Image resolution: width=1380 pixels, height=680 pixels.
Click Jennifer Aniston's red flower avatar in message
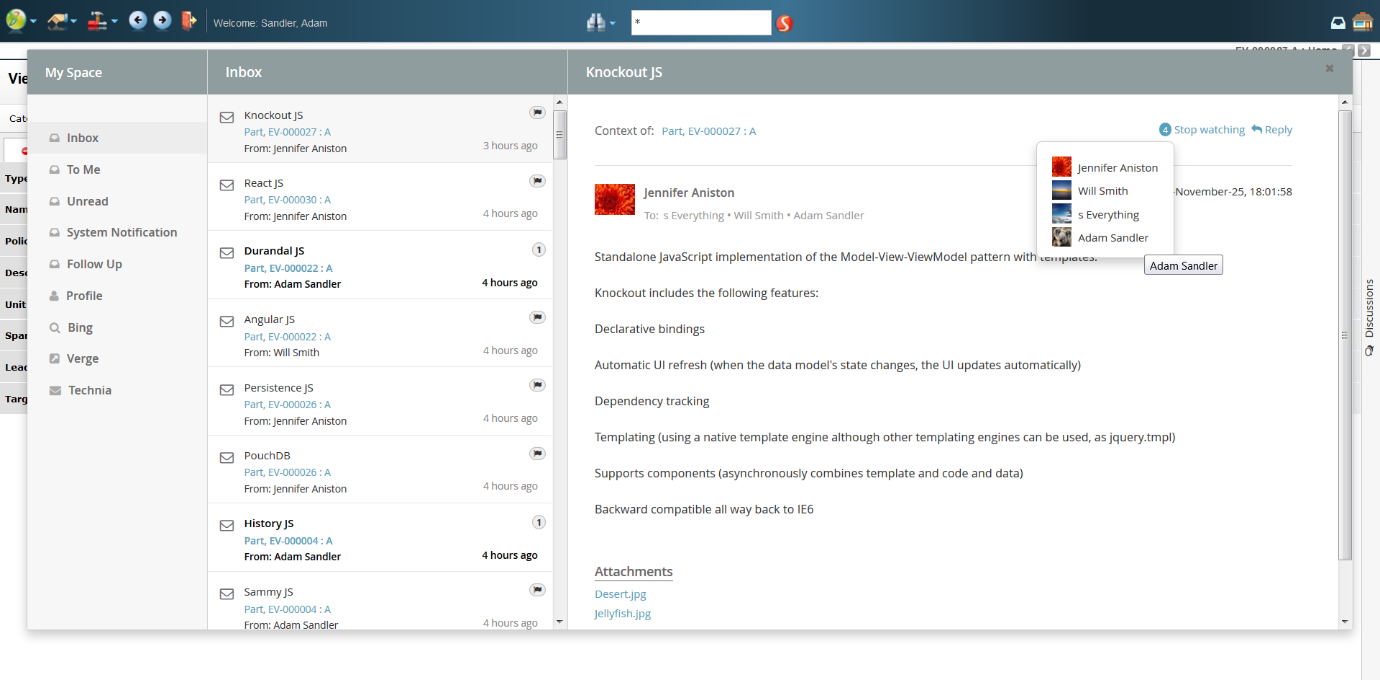point(614,199)
